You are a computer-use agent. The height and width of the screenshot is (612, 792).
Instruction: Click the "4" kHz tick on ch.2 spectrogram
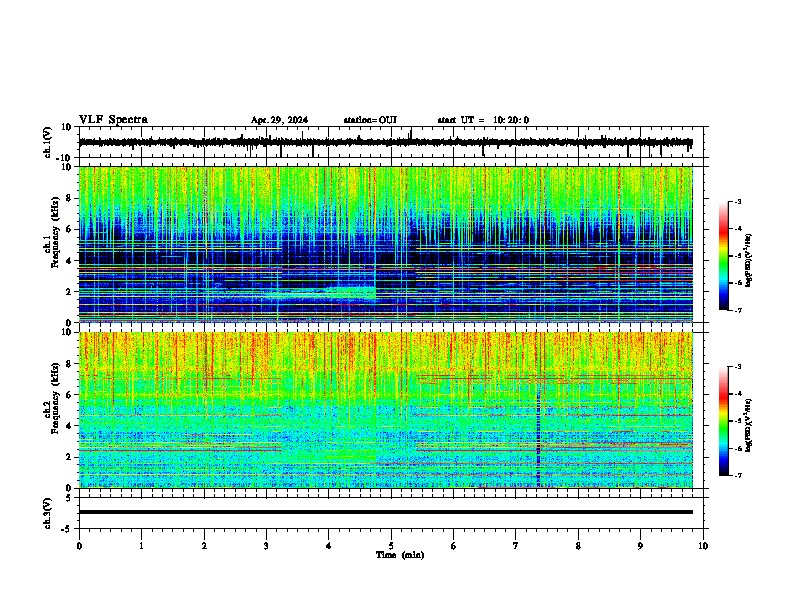[x=69, y=426]
